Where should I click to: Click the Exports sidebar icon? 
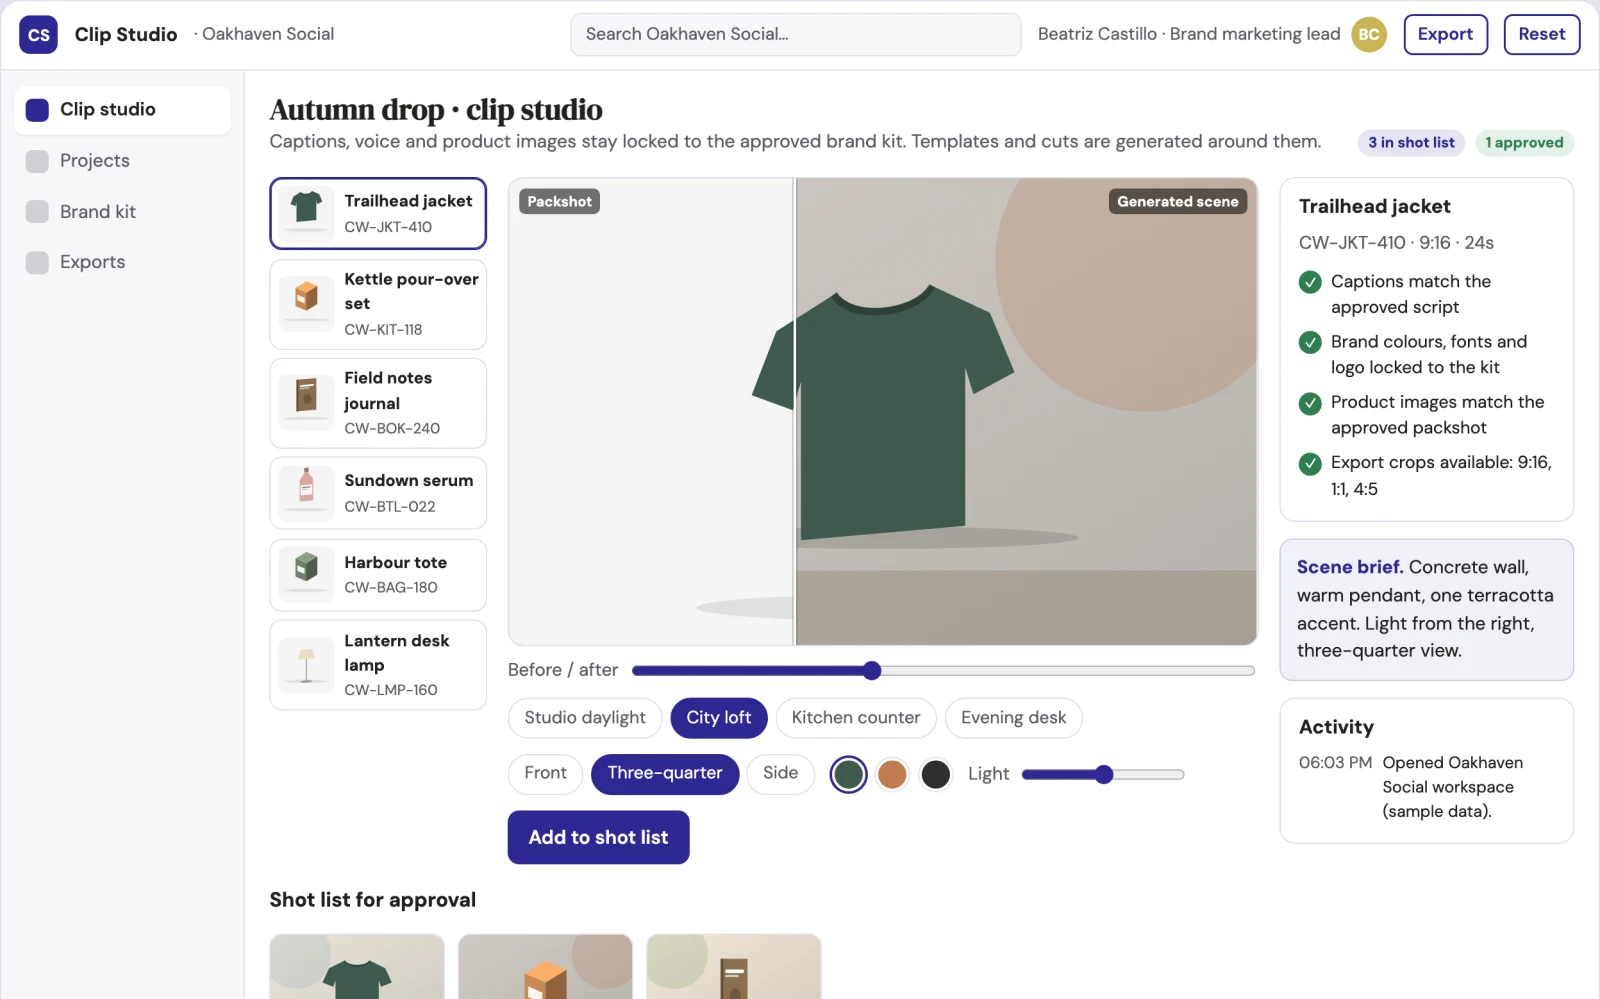[37, 262]
